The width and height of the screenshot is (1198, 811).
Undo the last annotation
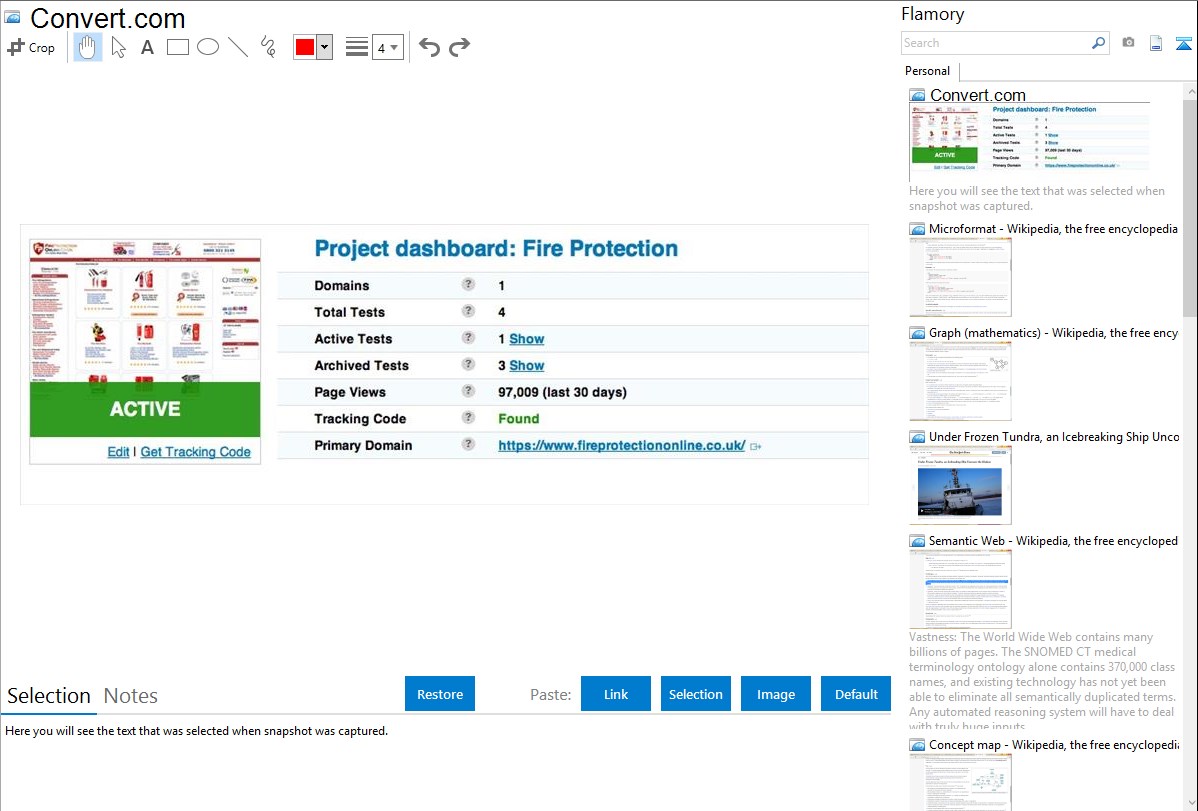click(429, 47)
